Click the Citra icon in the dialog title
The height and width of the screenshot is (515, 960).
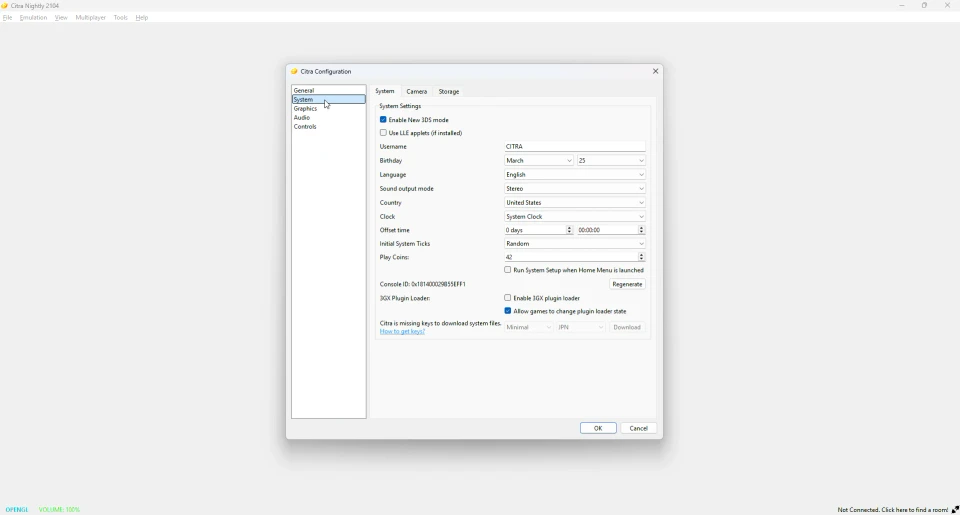coord(294,72)
